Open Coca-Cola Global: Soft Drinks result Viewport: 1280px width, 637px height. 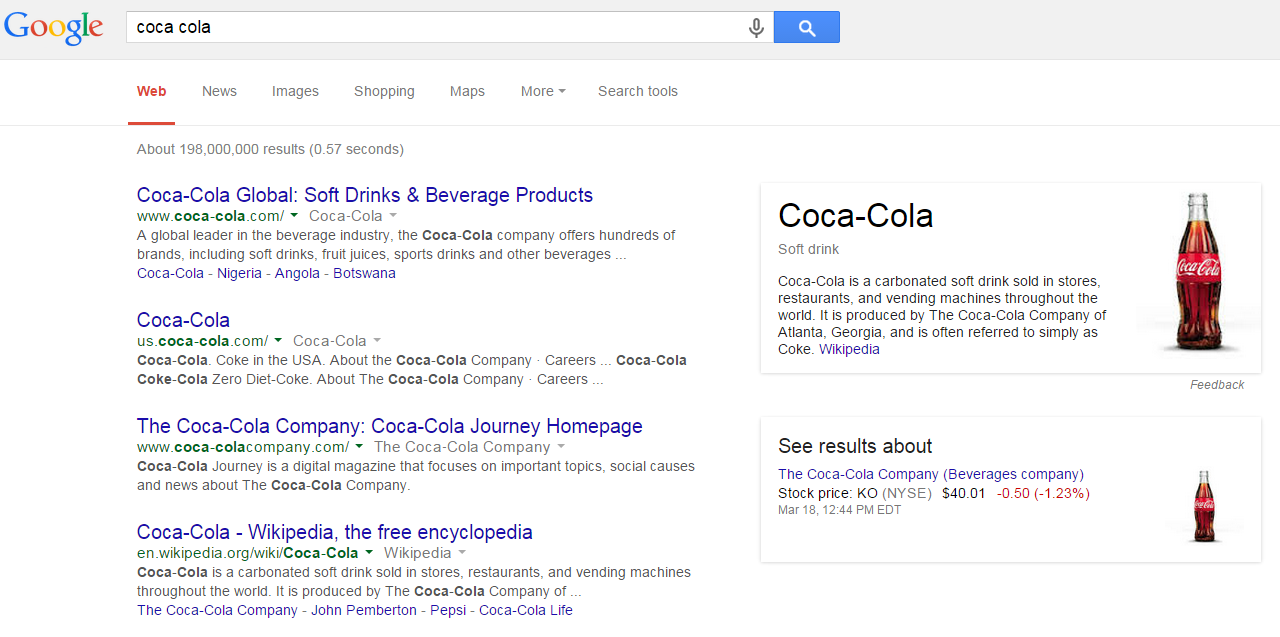[x=364, y=195]
